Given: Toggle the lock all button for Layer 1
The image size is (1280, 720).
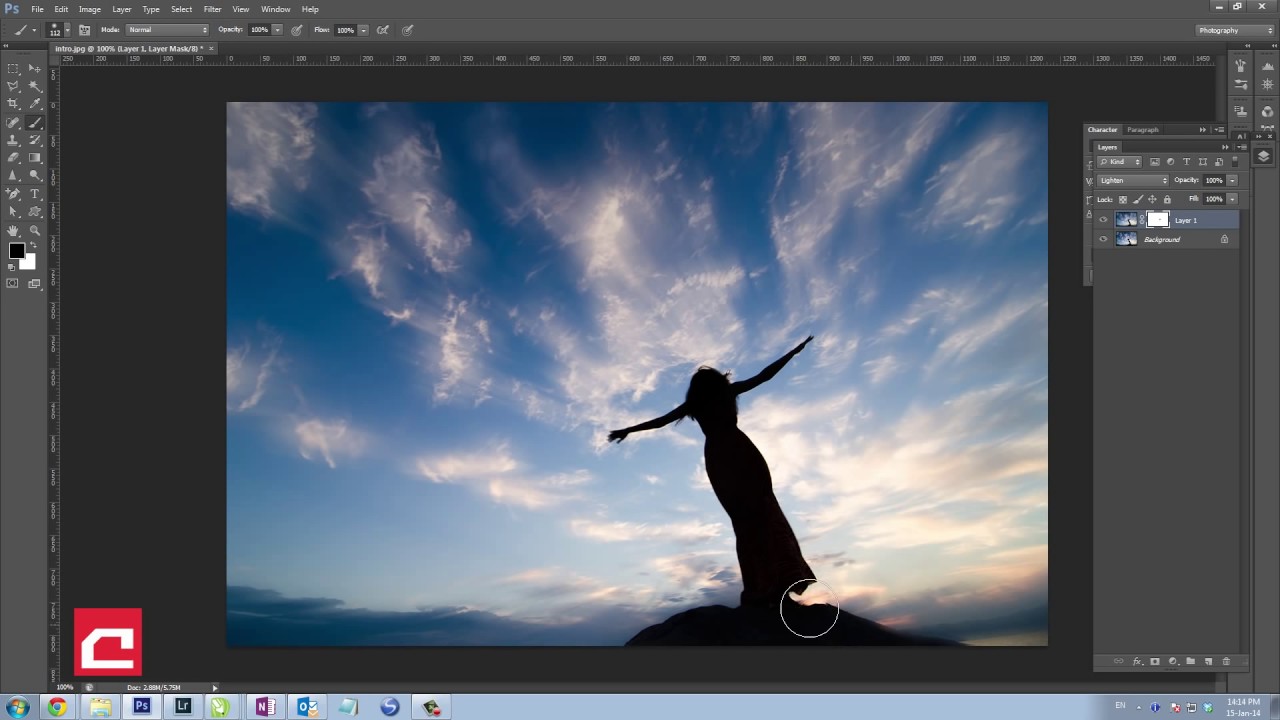Looking at the screenshot, I should (1167, 199).
